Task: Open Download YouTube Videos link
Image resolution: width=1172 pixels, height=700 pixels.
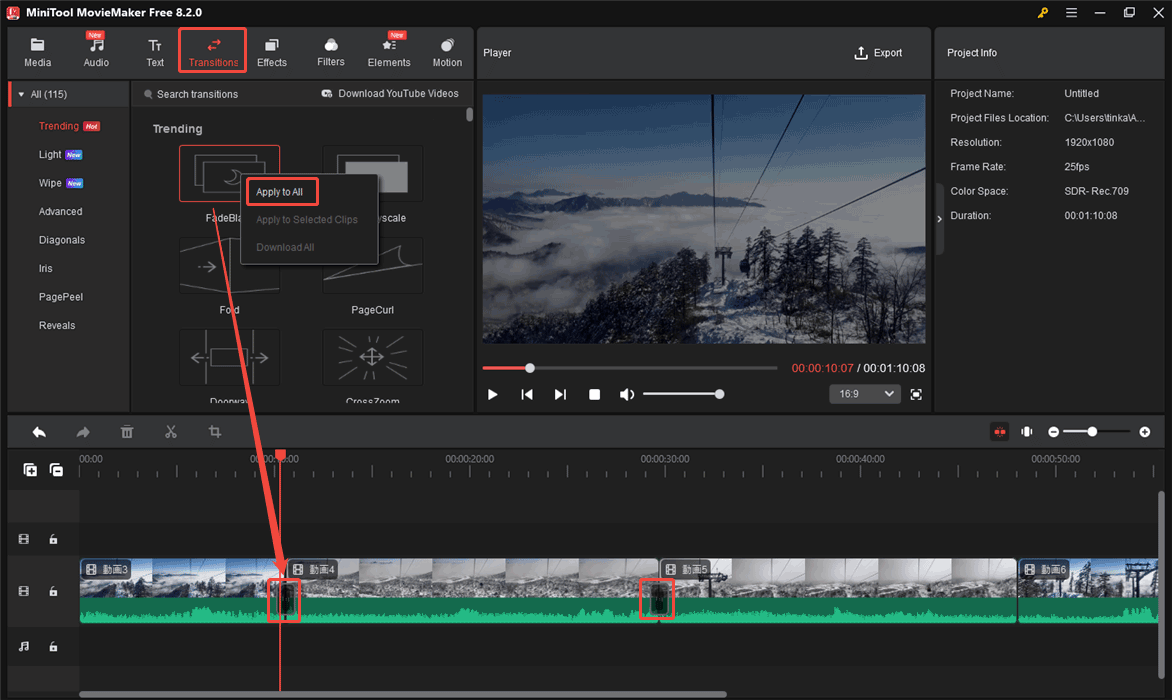Action: [390, 93]
